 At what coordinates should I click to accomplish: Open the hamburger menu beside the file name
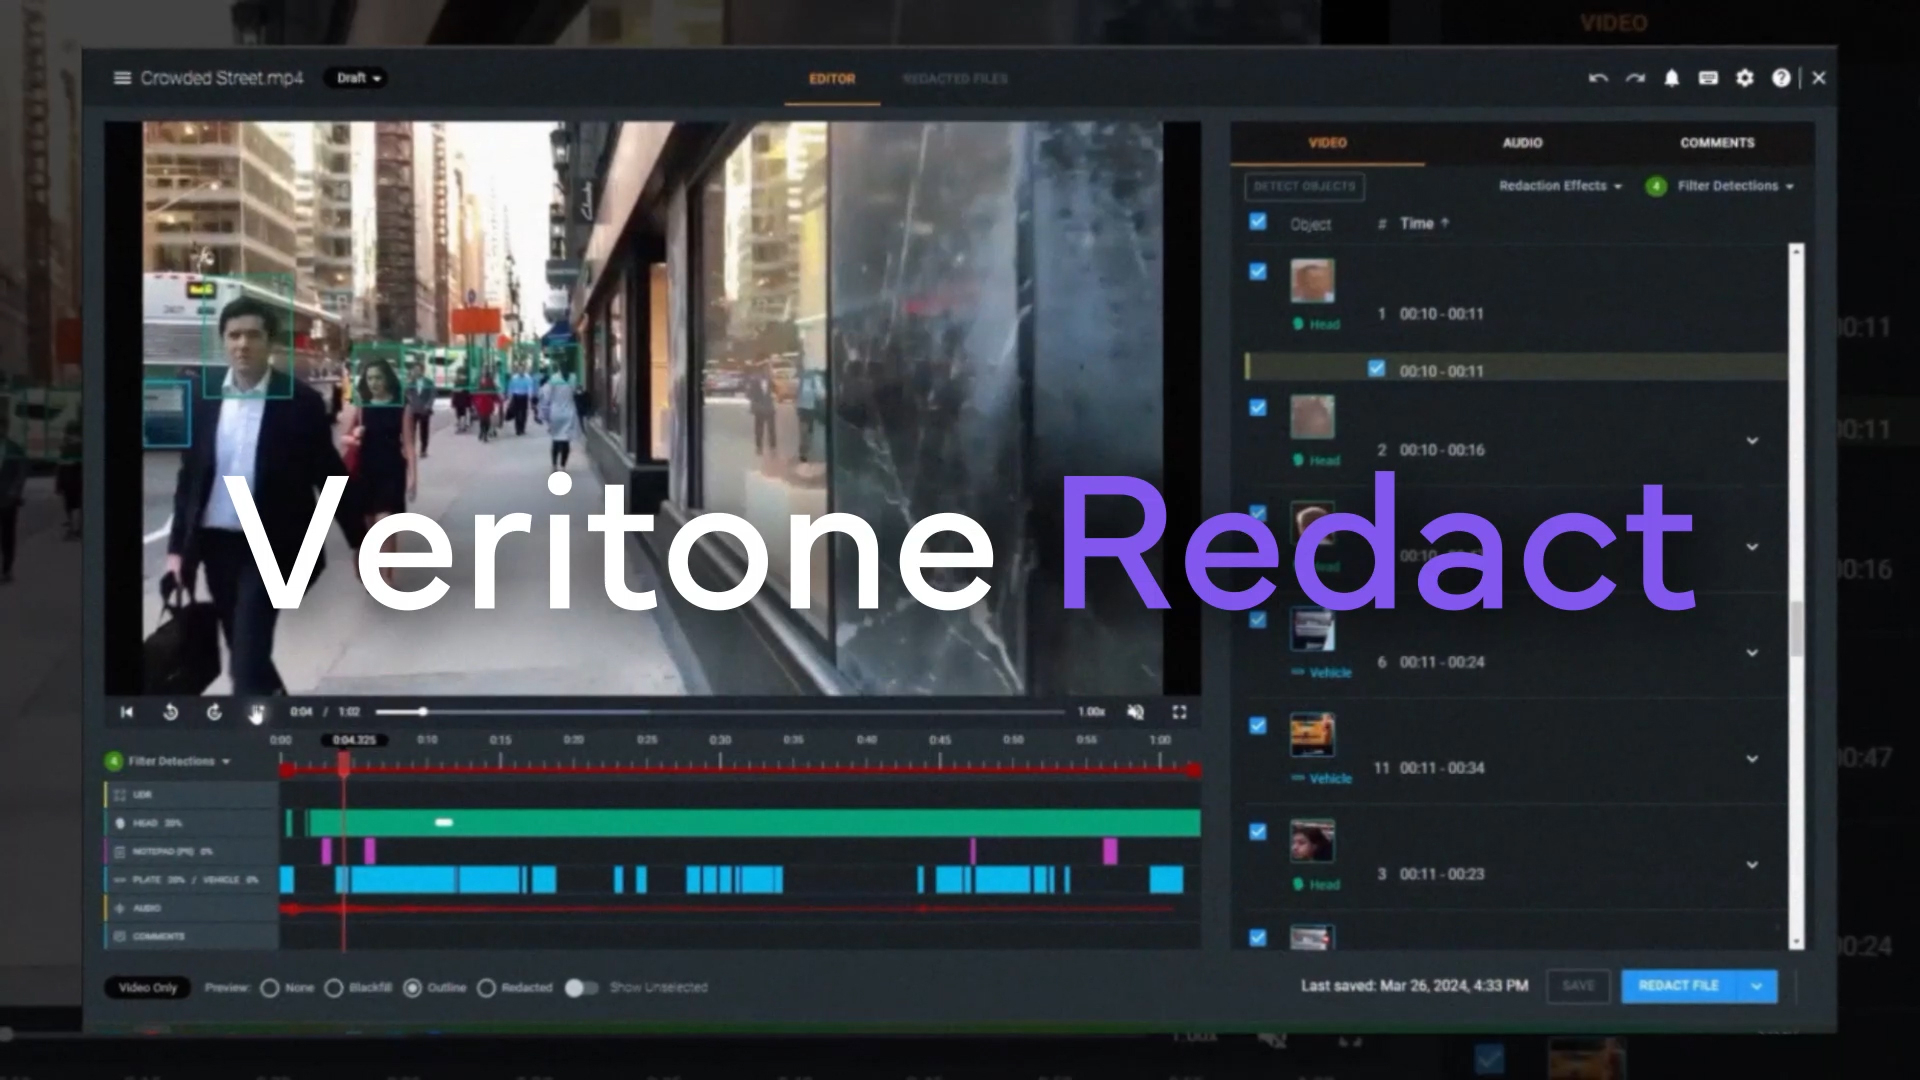(x=122, y=78)
